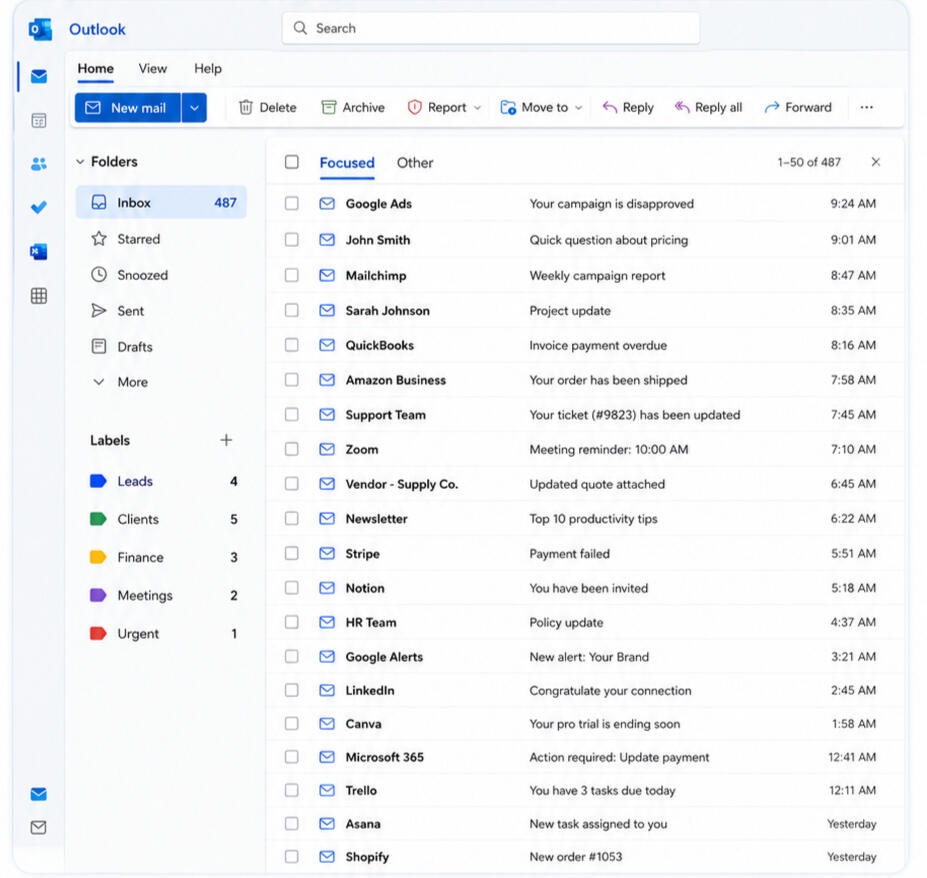The height and width of the screenshot is (878, 927).
Task: Collapse the Folders section chevron
Action: click(80, 161)
